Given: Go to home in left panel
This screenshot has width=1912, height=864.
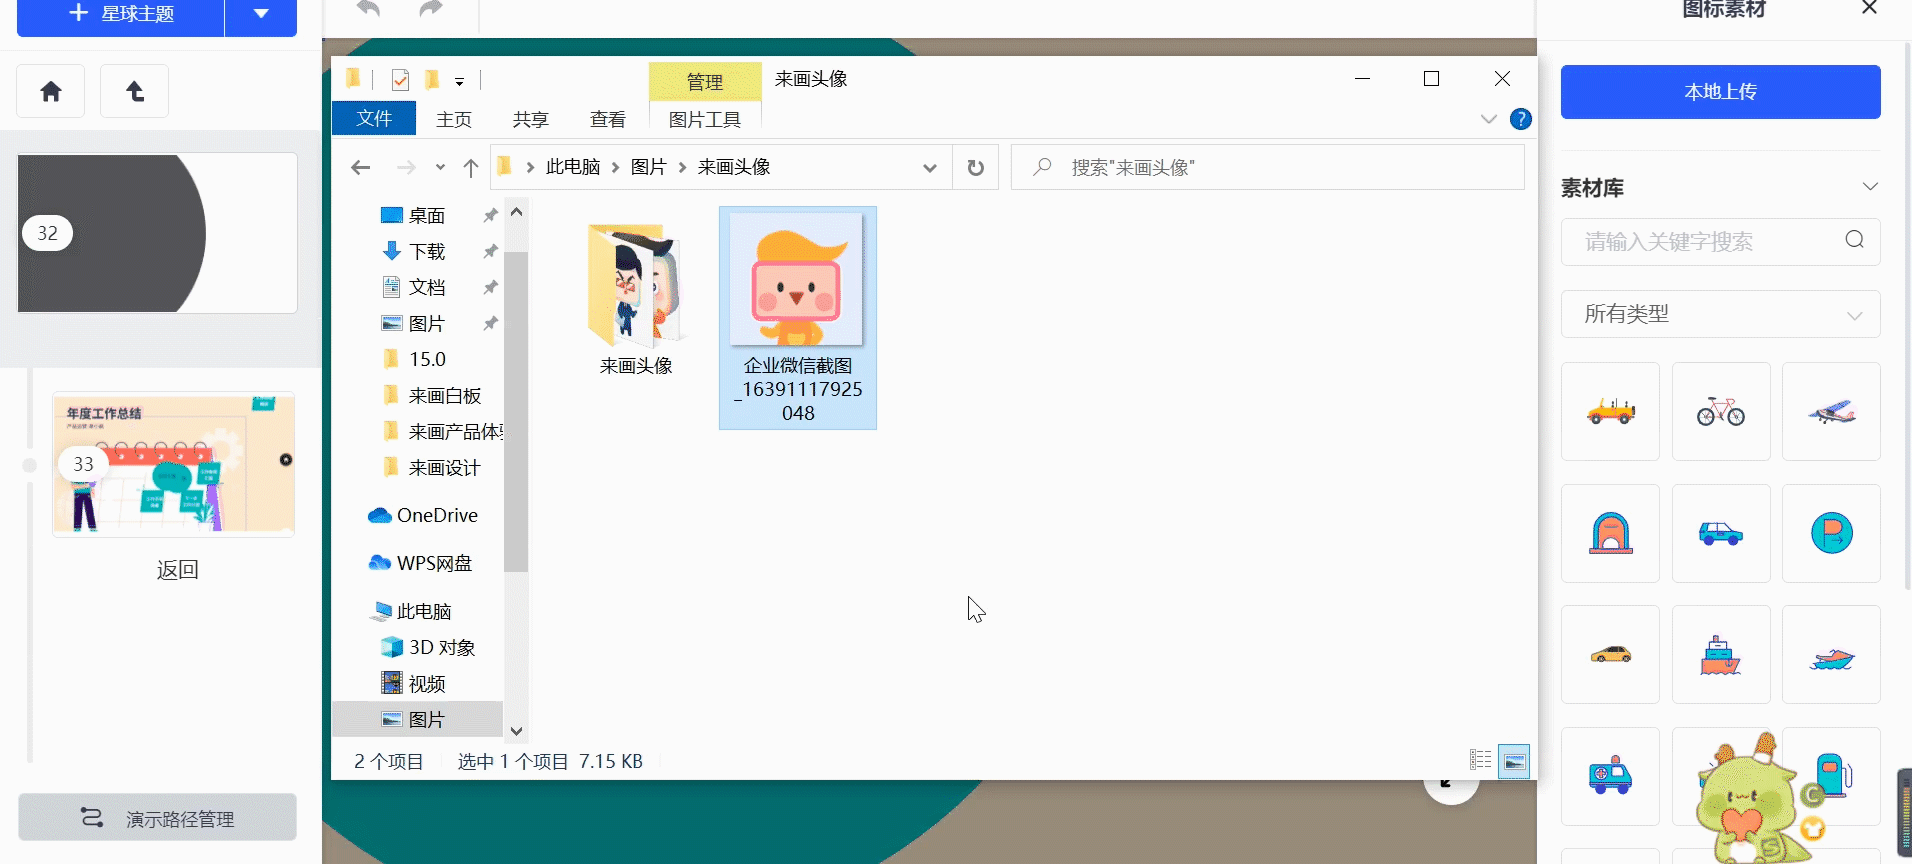Looking at the screenshot, I should (x=51, y=91).
